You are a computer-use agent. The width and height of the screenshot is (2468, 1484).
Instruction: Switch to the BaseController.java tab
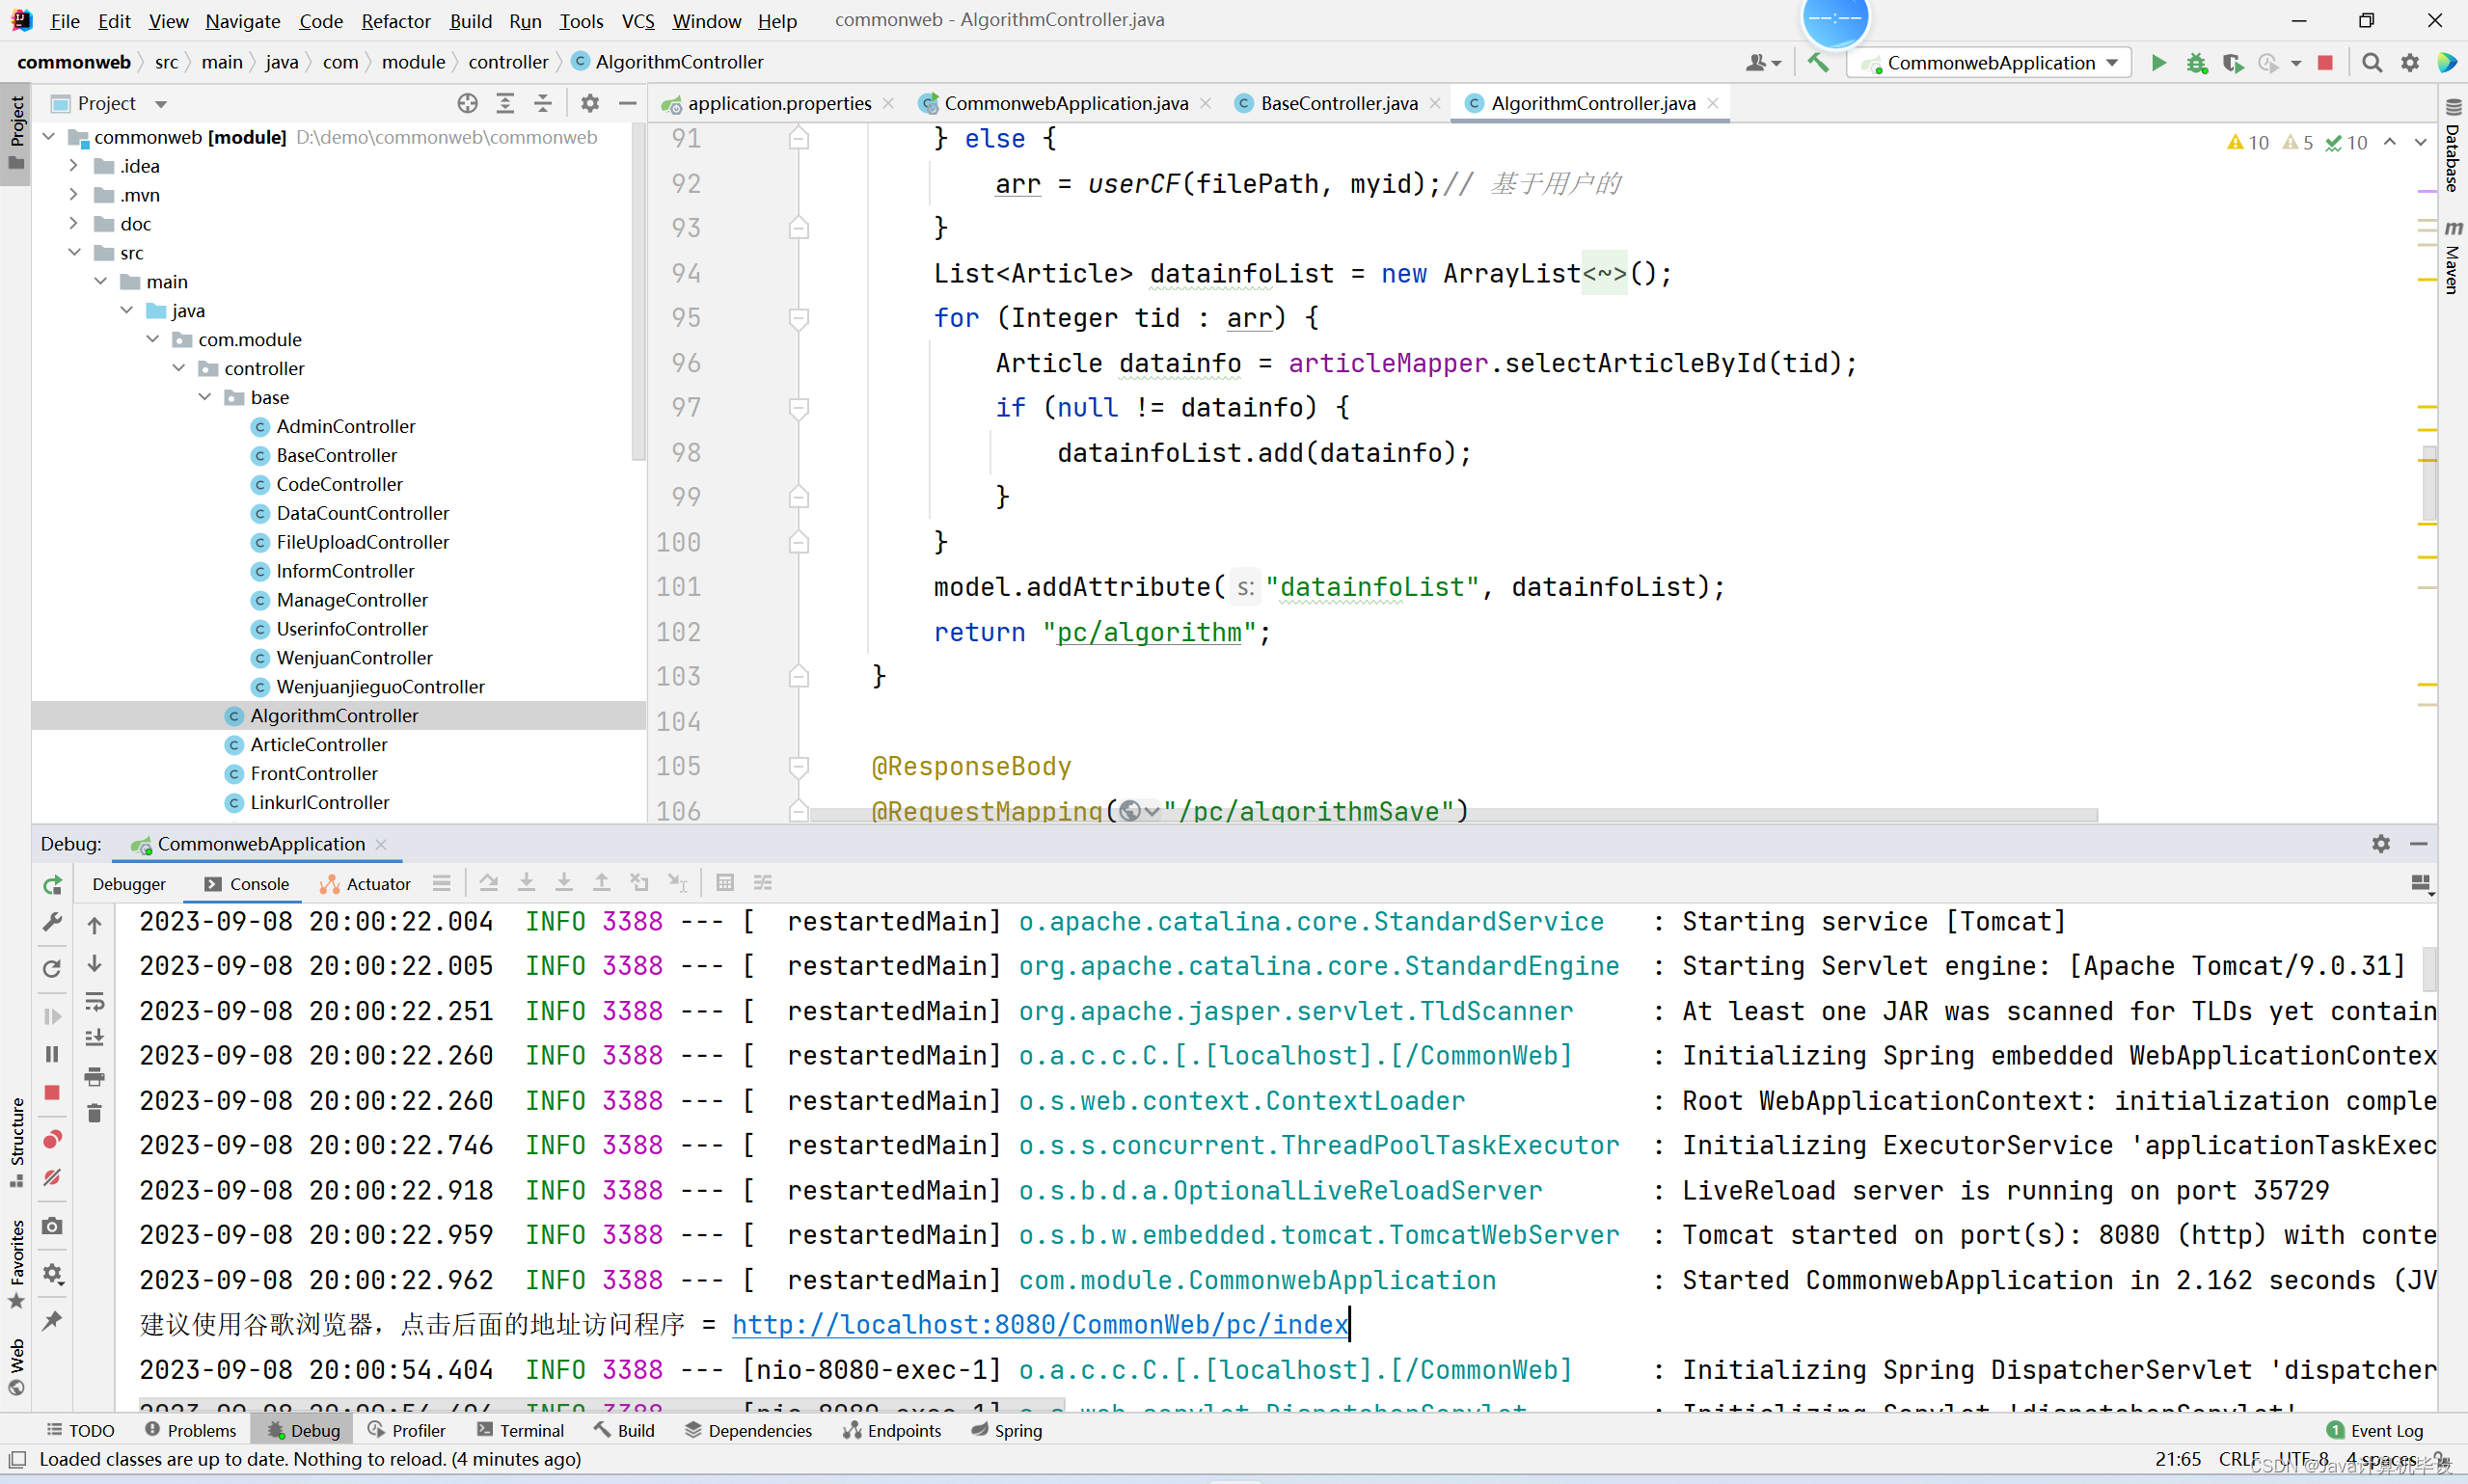pos(1338,103)
